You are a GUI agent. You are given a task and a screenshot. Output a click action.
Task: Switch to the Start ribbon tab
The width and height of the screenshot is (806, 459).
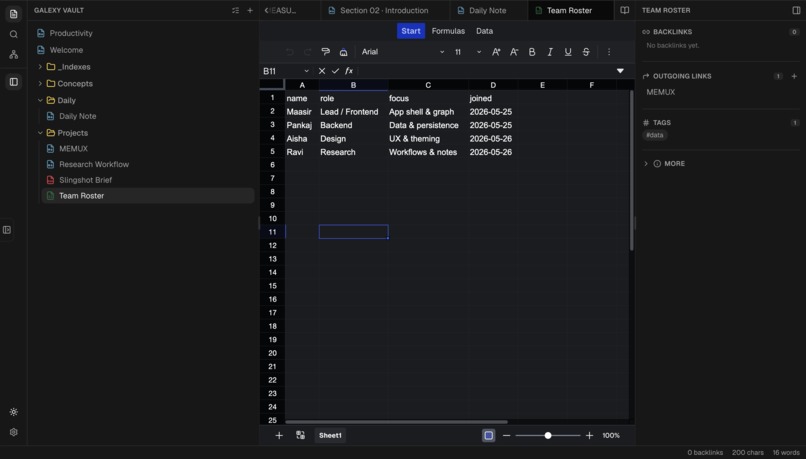(411, 31)
